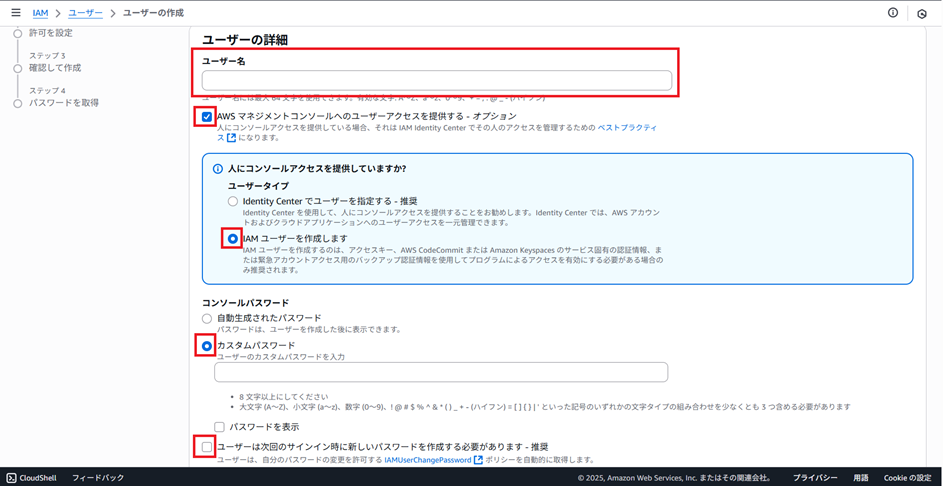Focus the ユーザー名 text field
Image resolution: width=943 pixels, height=486 pixels.
436,81
